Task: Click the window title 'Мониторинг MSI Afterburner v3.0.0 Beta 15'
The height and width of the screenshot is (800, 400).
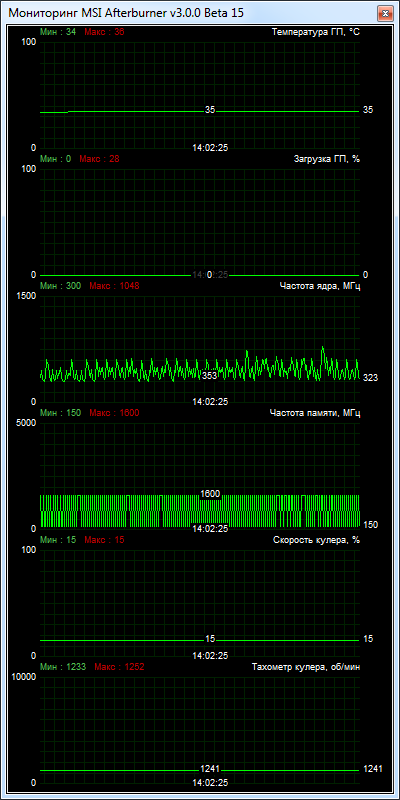Action: 127,13
